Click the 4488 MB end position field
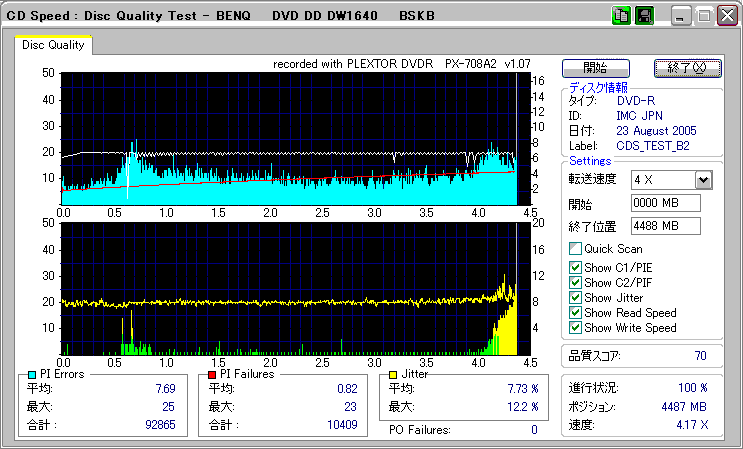The height and width of the screenshot is (449, 743). pyautogui.click(x=665, y=226)
